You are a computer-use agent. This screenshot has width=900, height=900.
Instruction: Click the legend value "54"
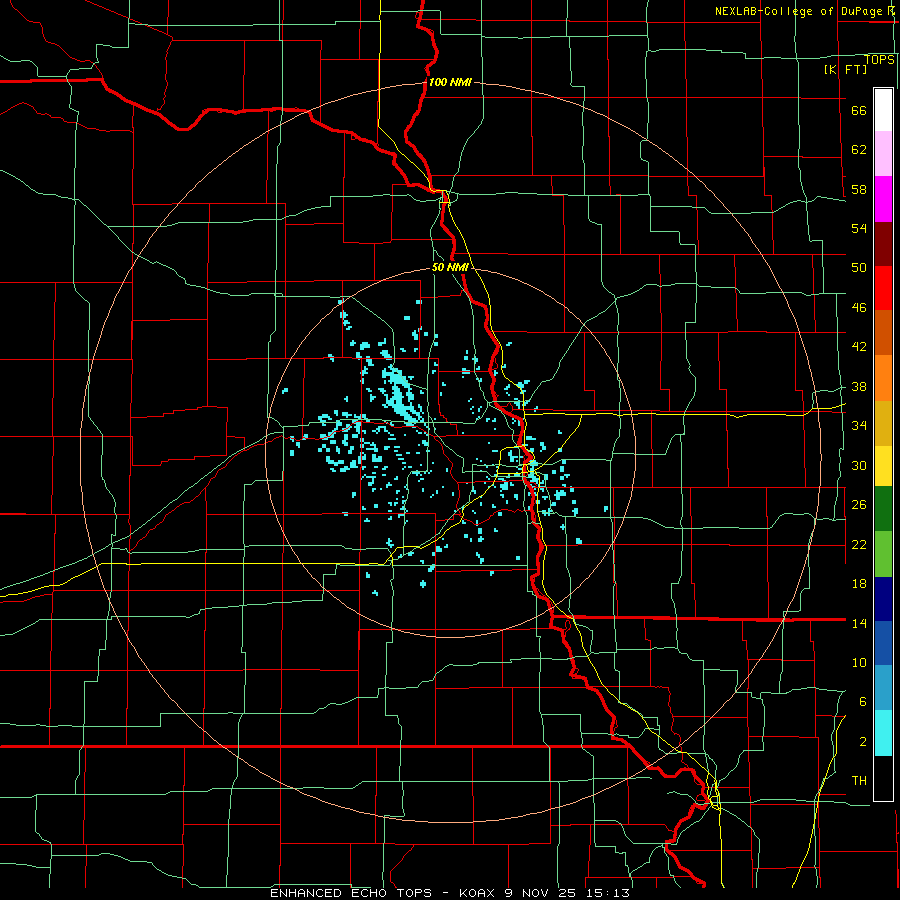tap(859, 228)
